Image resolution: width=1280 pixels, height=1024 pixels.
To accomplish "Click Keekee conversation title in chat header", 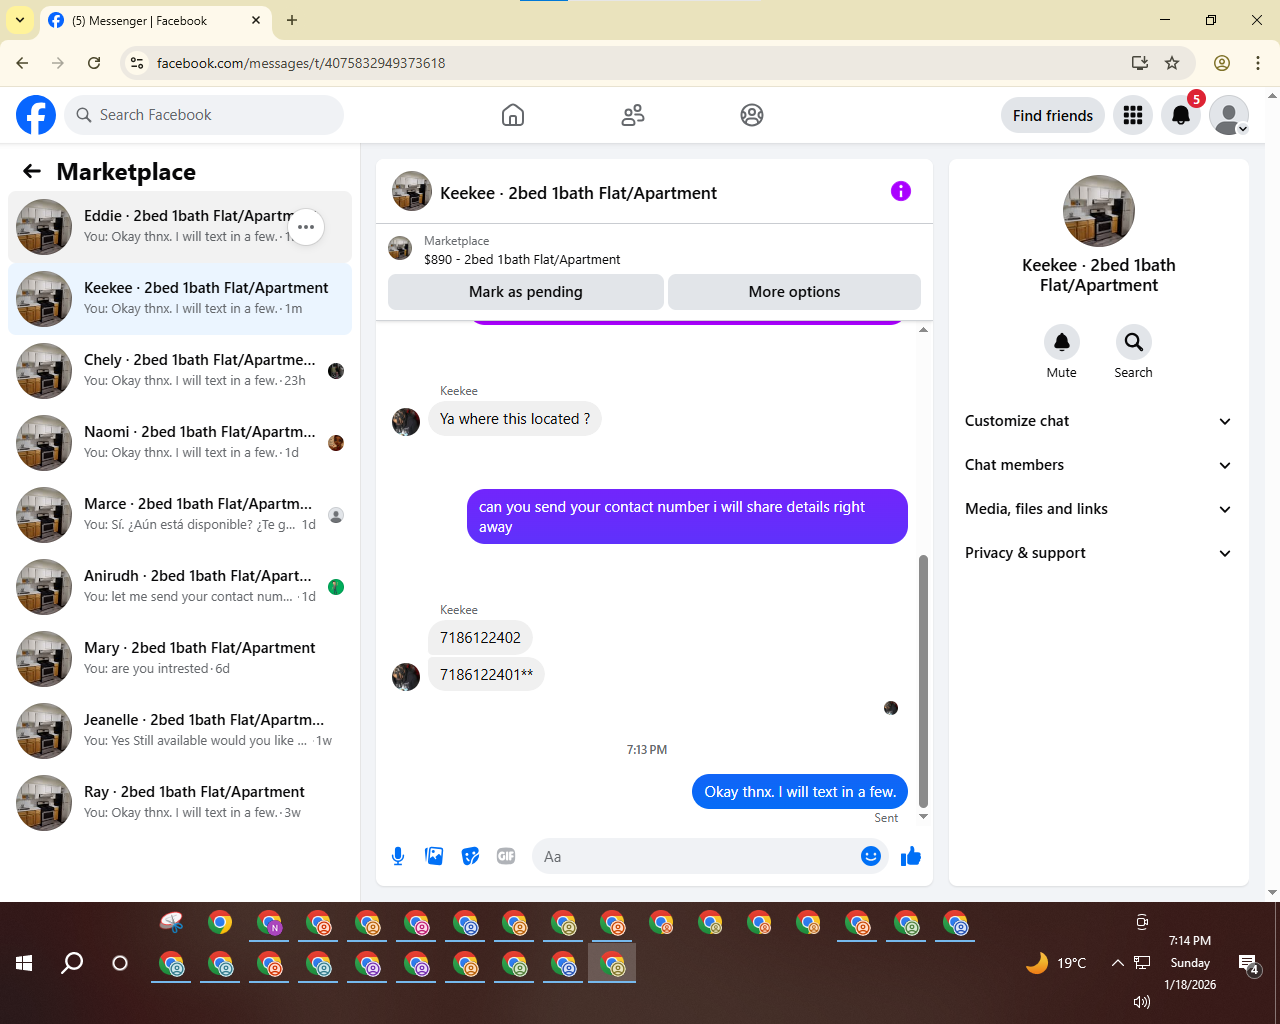I will coord(578,193).
